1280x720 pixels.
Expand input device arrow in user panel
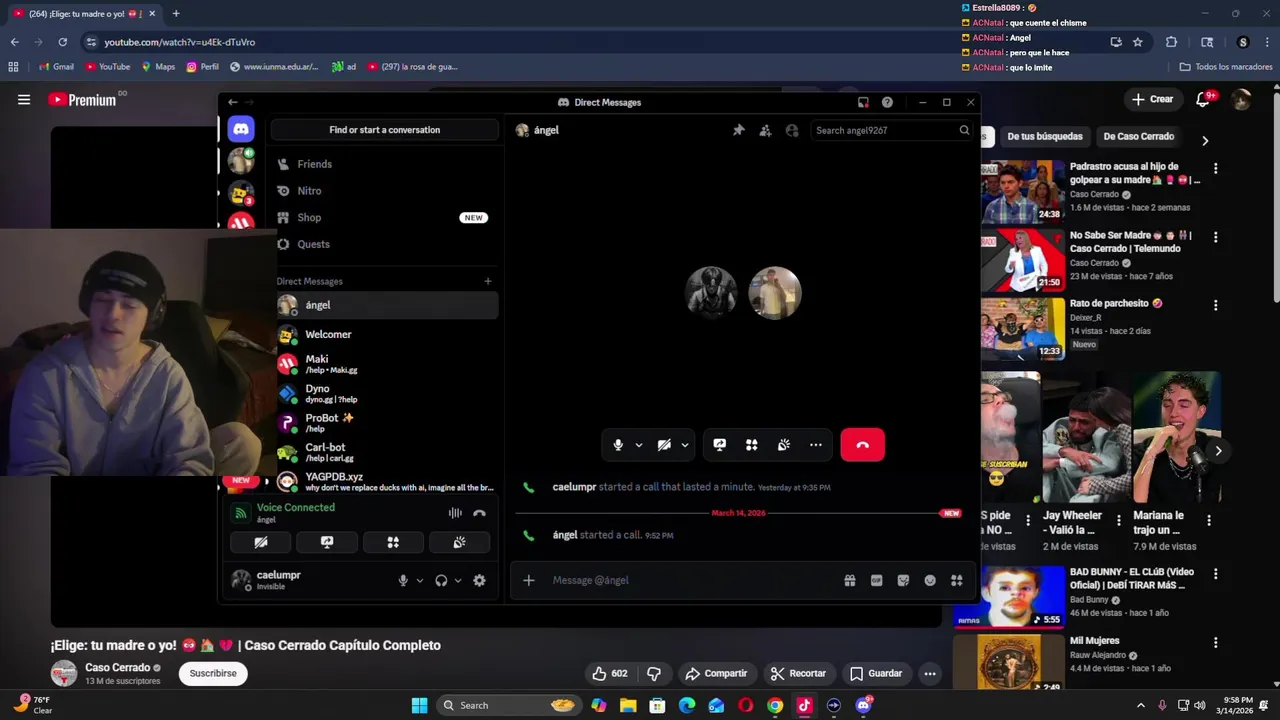tap(420, 580)
